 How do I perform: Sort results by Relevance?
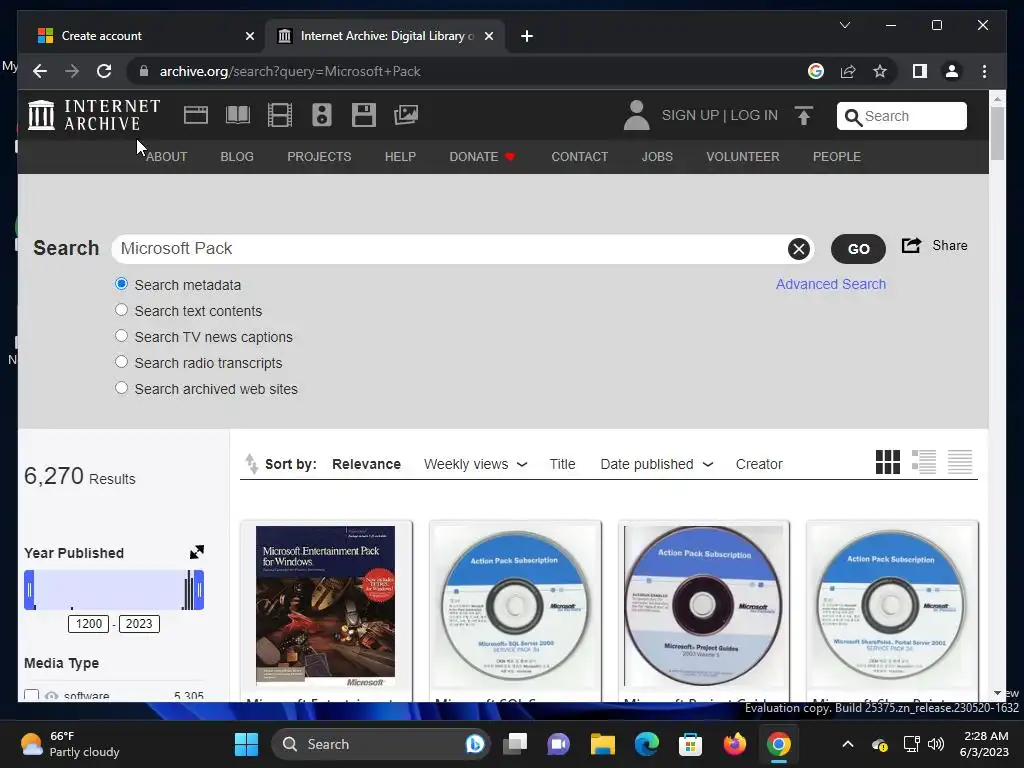[x=366, y=464]
